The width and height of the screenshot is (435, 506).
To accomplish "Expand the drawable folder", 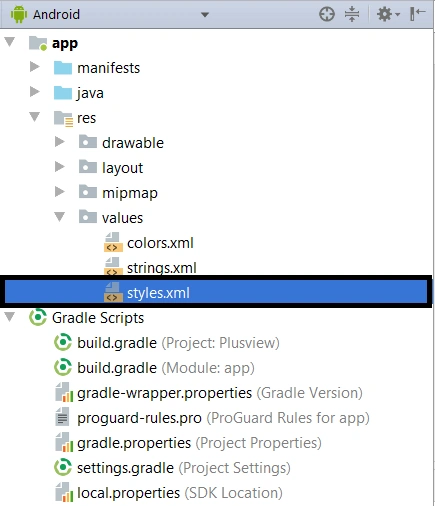I will pos(60,142).
